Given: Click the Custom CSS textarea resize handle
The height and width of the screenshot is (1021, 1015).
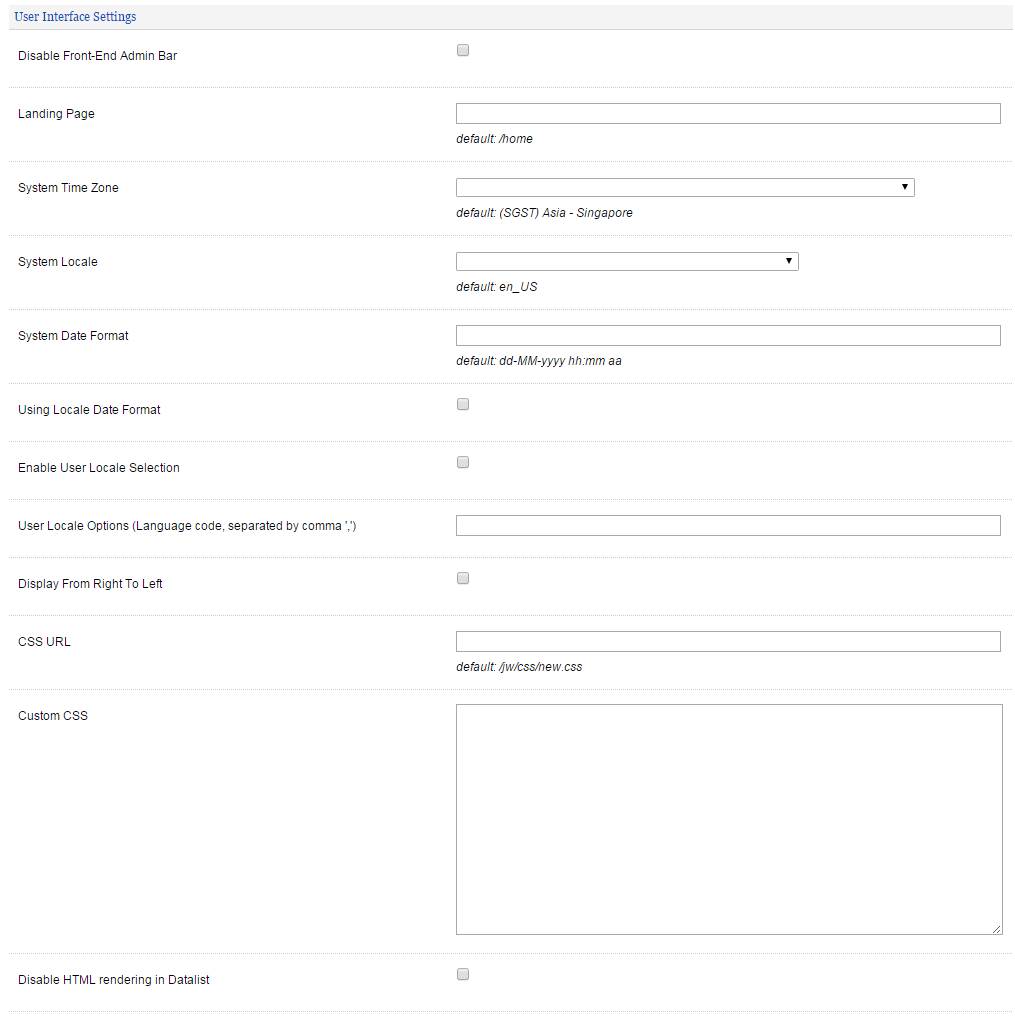Looking at the screenshot, I should click(x=996, y=929).
